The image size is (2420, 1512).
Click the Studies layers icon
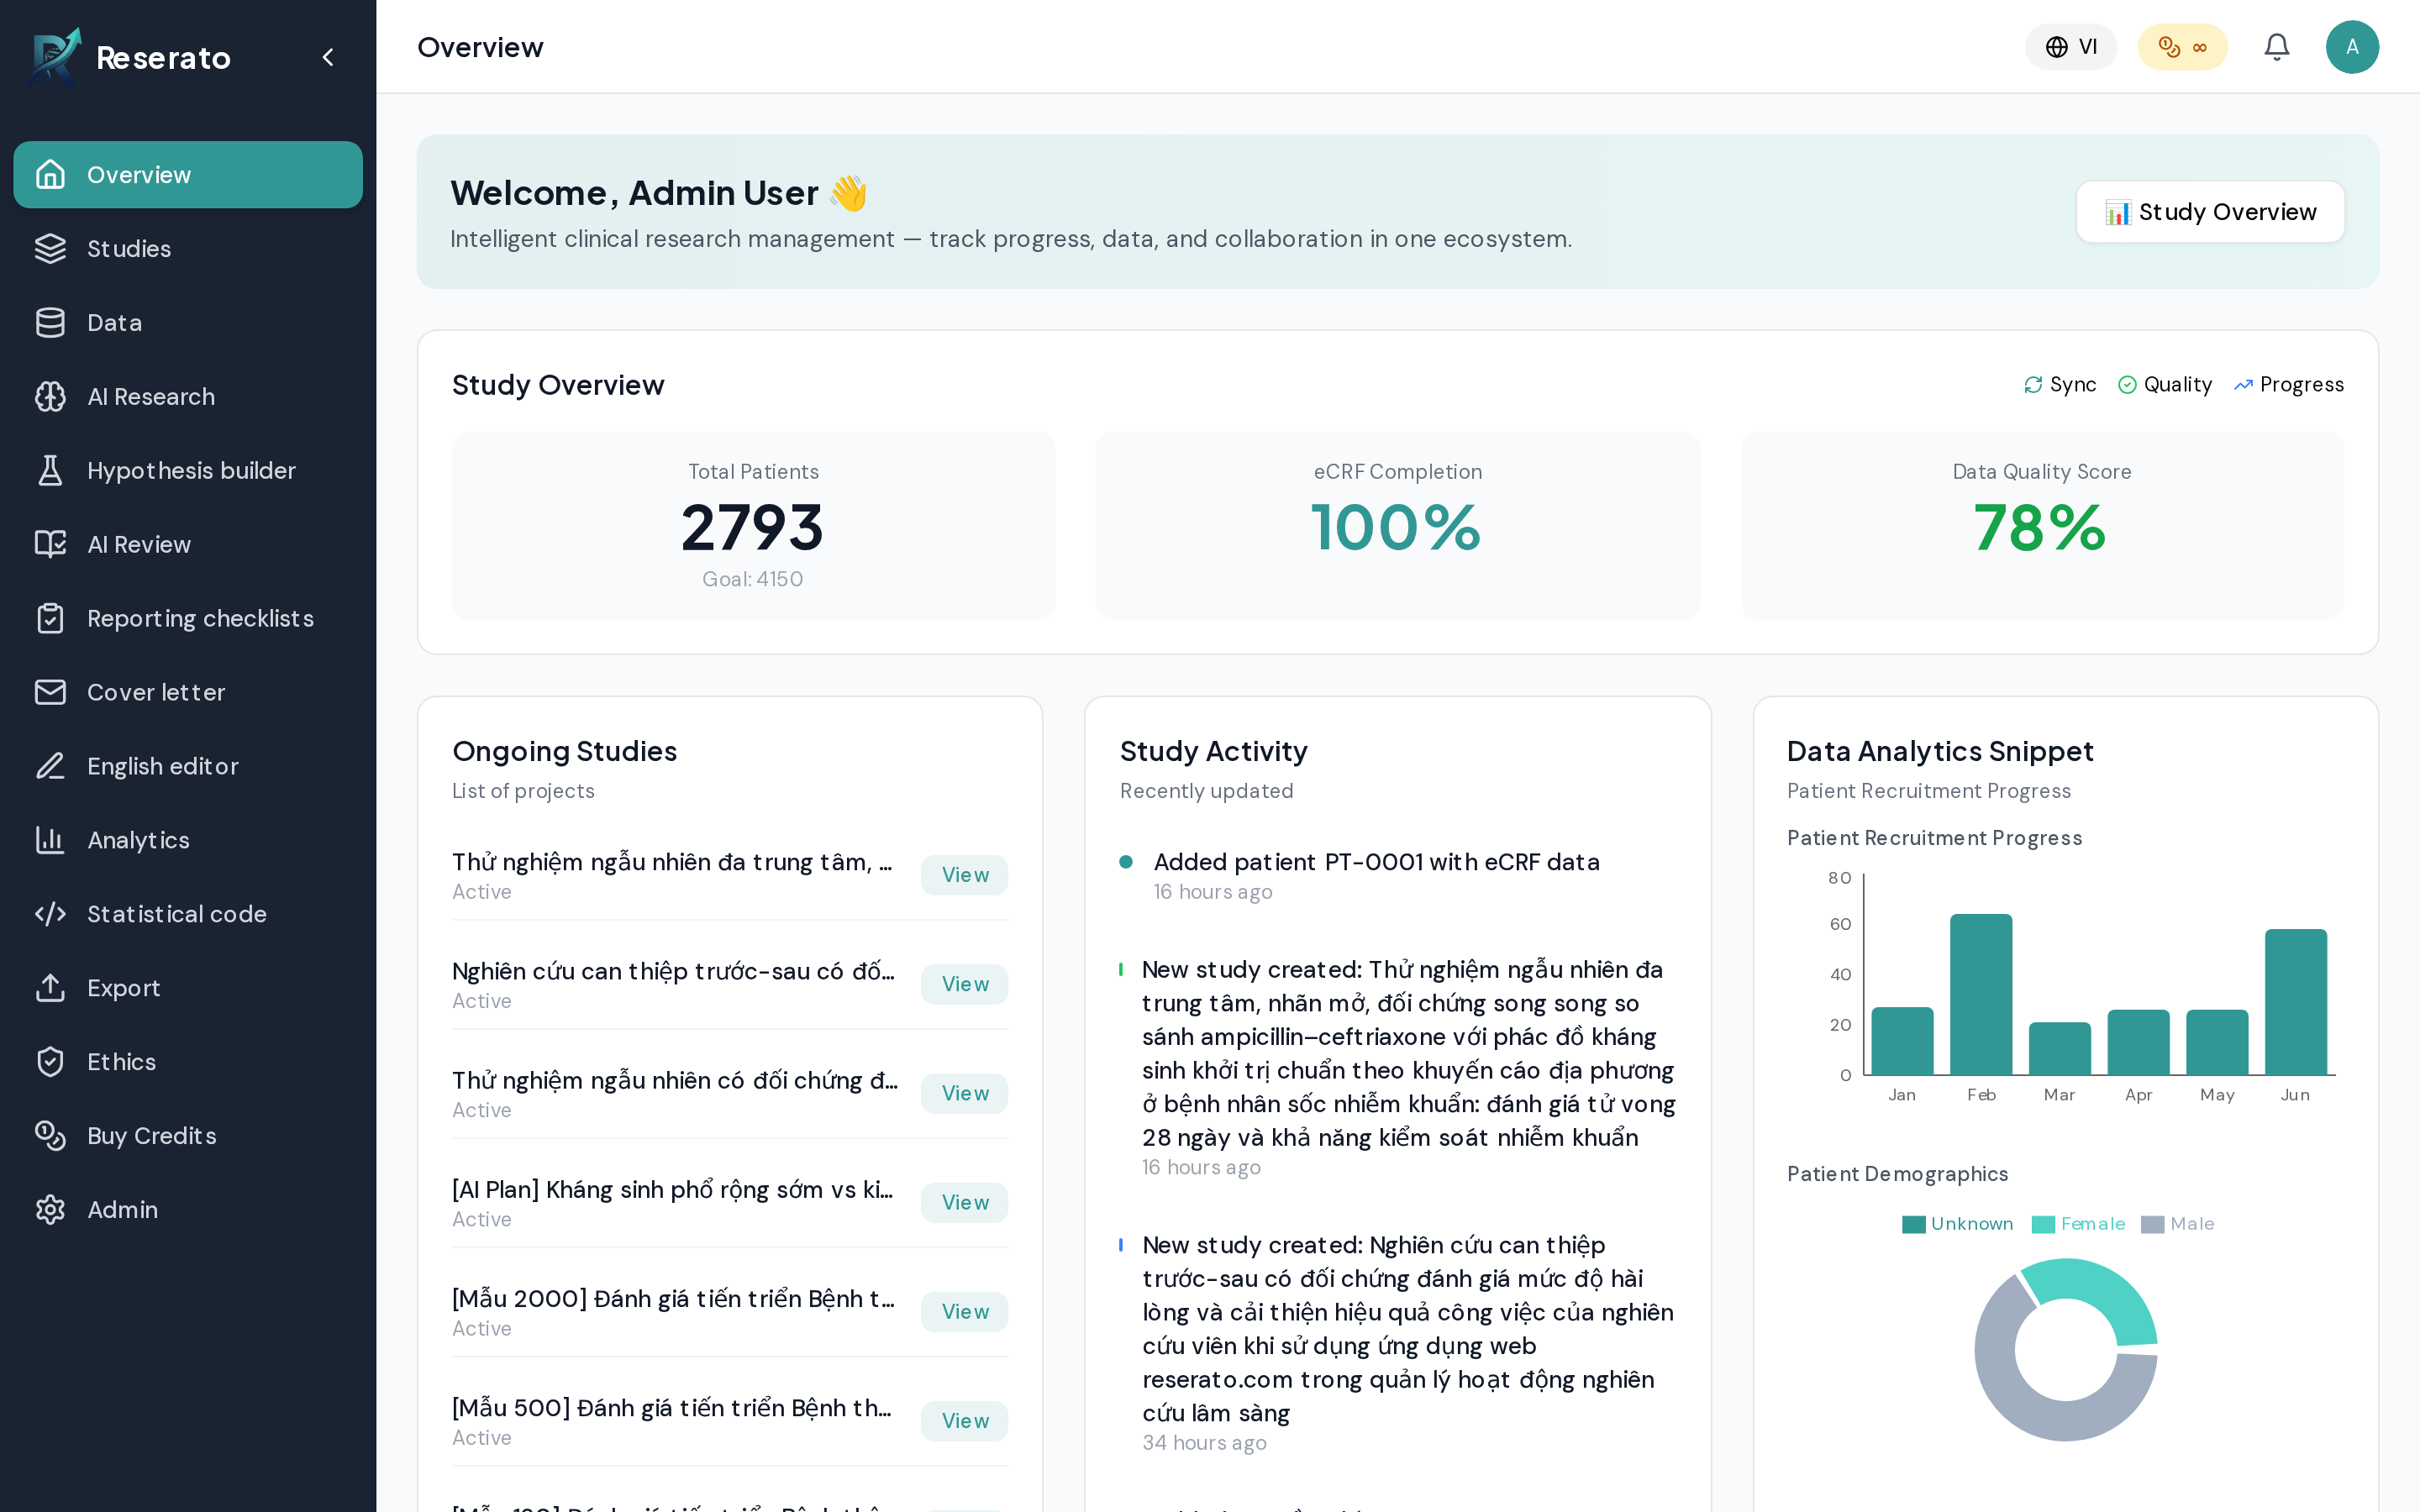click(50, 249)
